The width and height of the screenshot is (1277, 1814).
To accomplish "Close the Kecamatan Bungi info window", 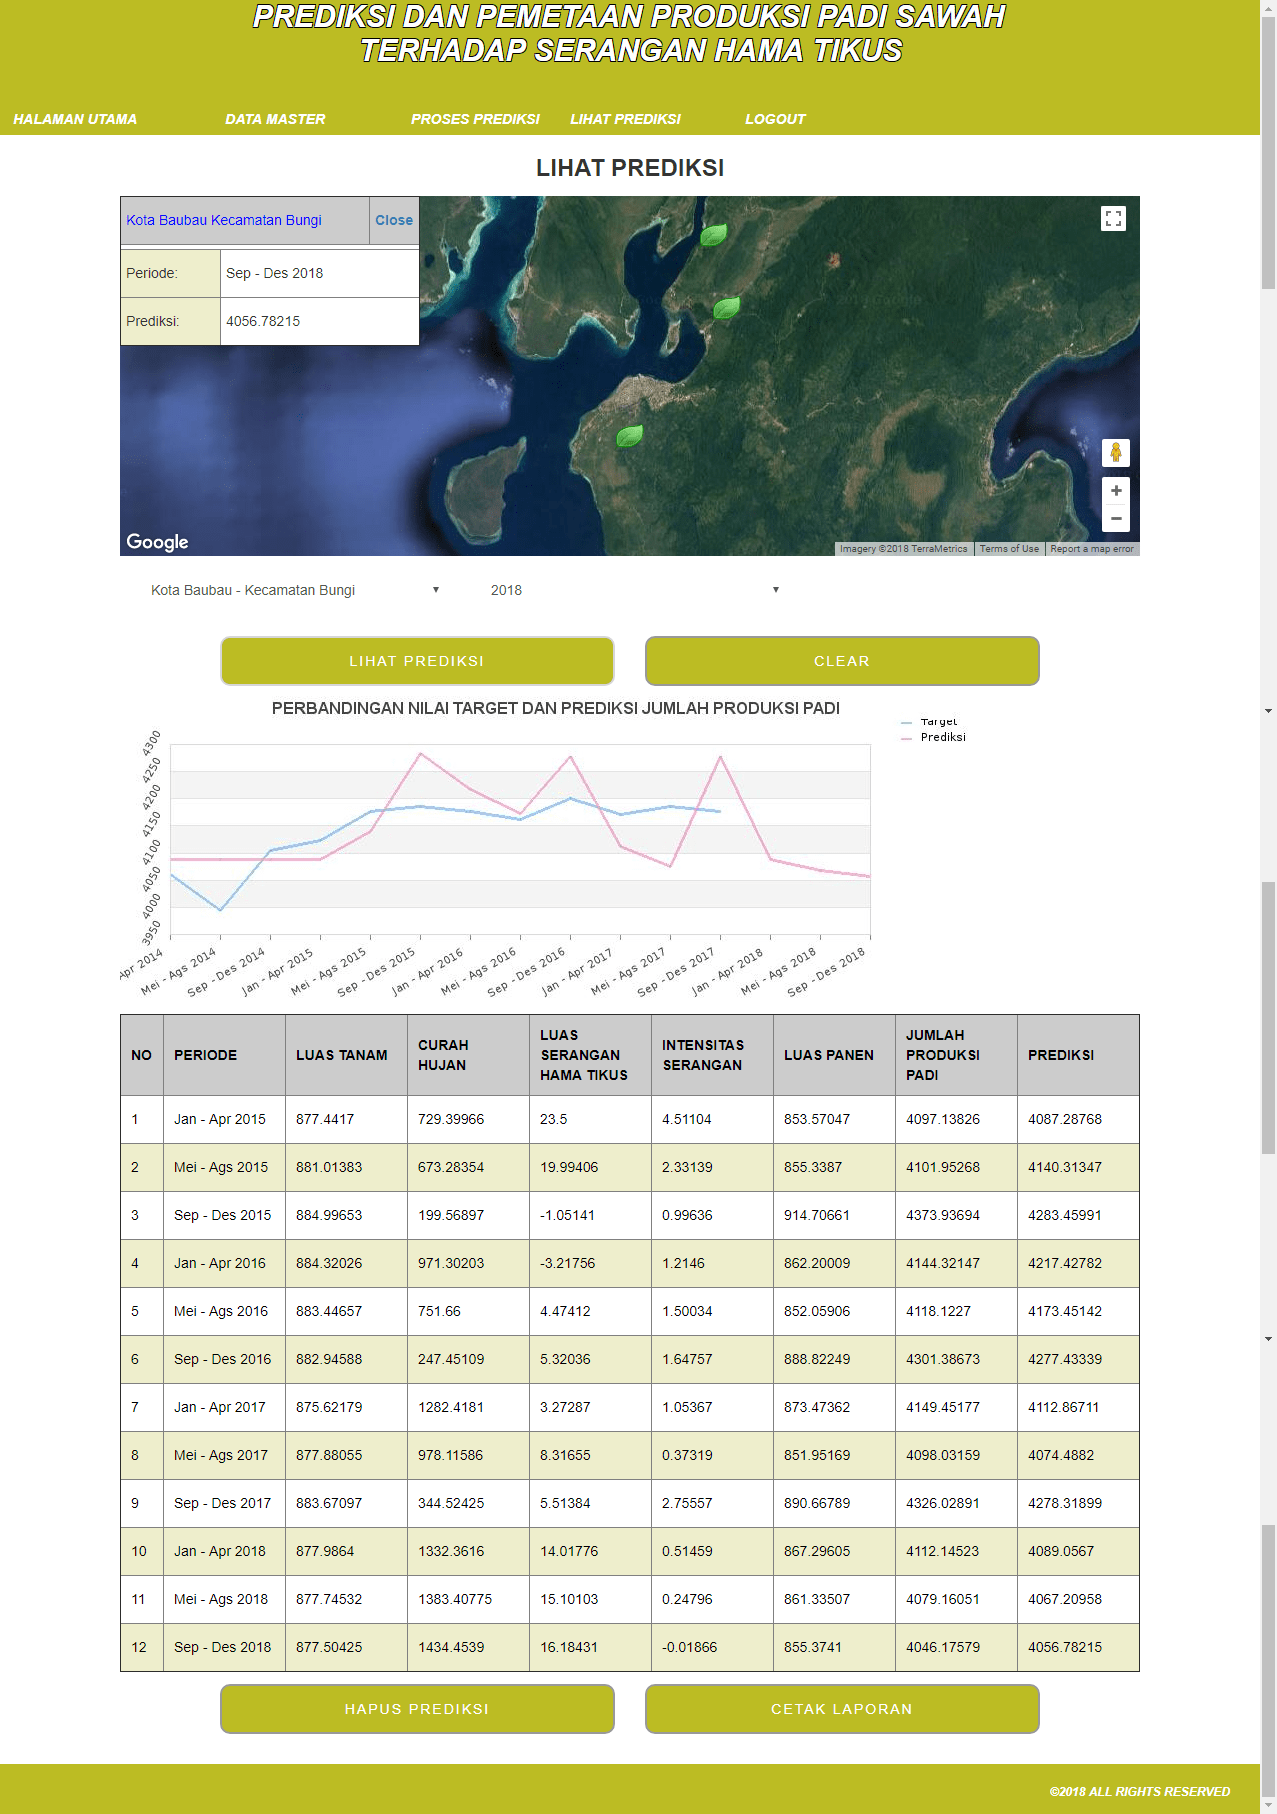I will [x=394, y=220].
